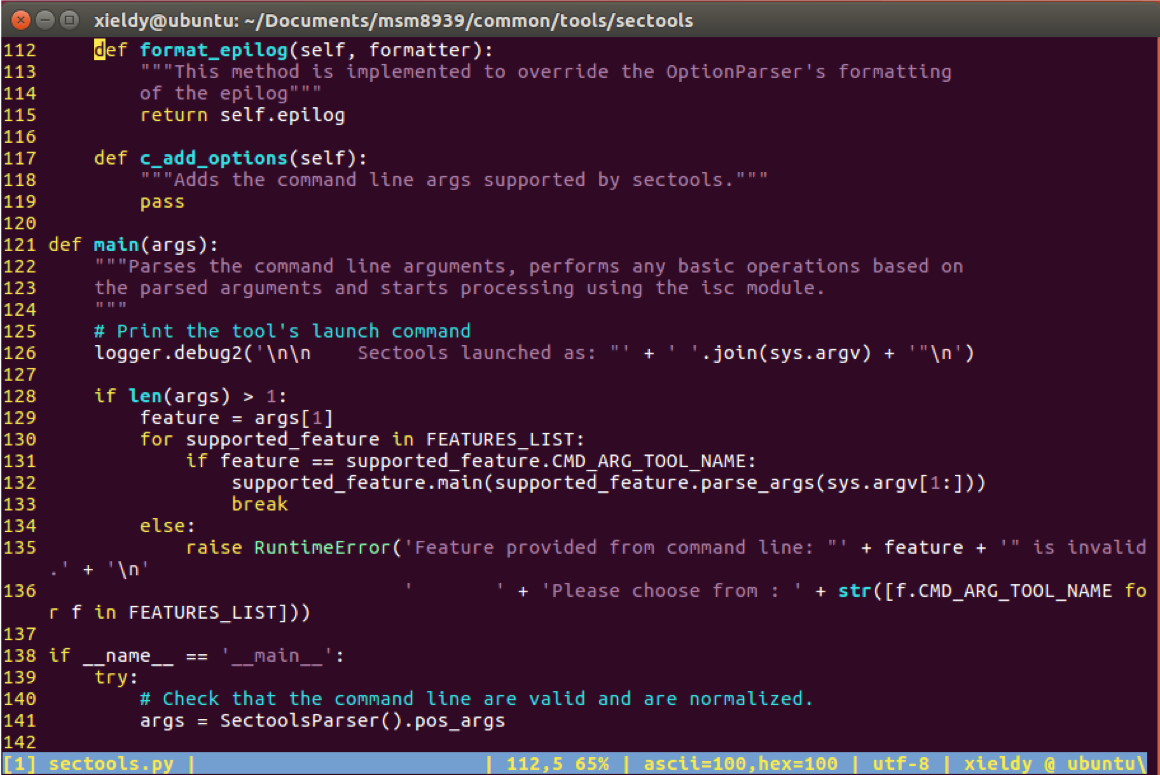
Task: Place cursor on 'format_epilog' function name
Action: (x=214, y=50)
